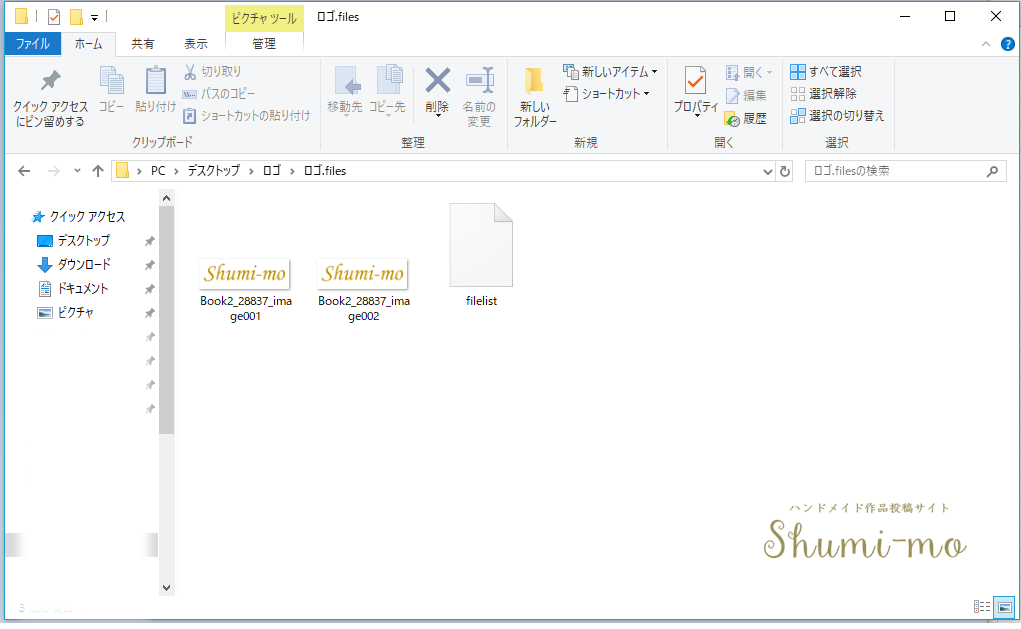Select the filelist file
The width and height of the screenshot is (1021, 629).
coord(481,255)
